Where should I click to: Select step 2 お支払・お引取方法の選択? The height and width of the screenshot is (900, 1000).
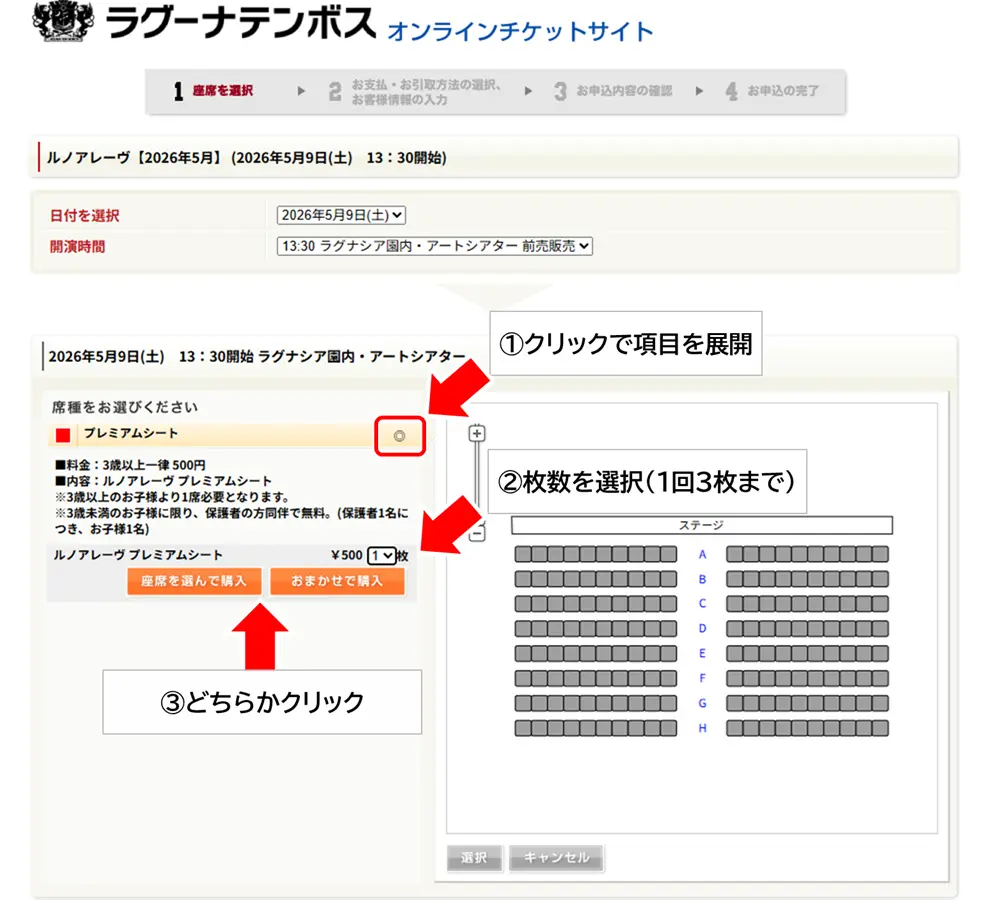[x=415, y=92]
